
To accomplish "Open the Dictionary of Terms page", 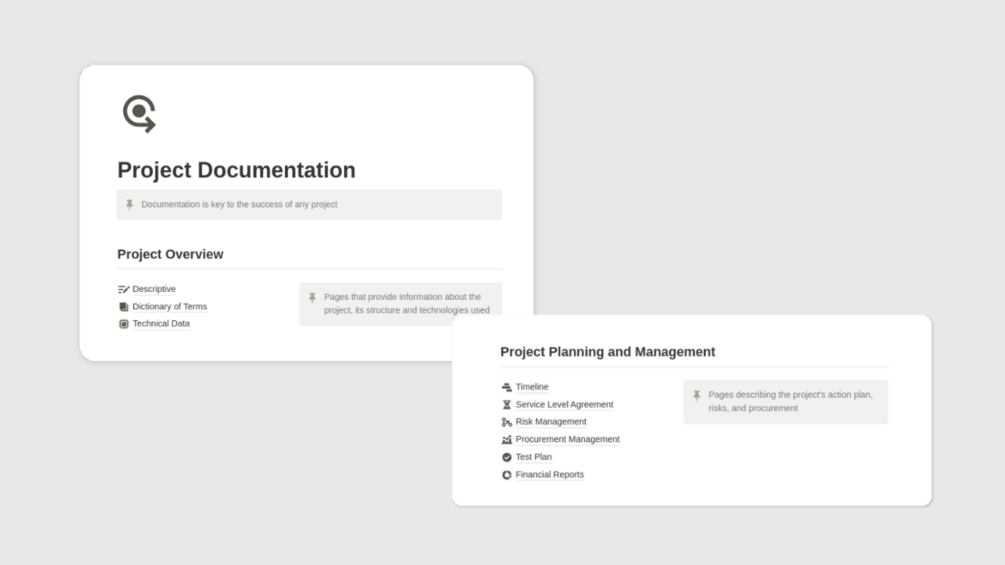I will pyautogui.click(x=169, y=307).
